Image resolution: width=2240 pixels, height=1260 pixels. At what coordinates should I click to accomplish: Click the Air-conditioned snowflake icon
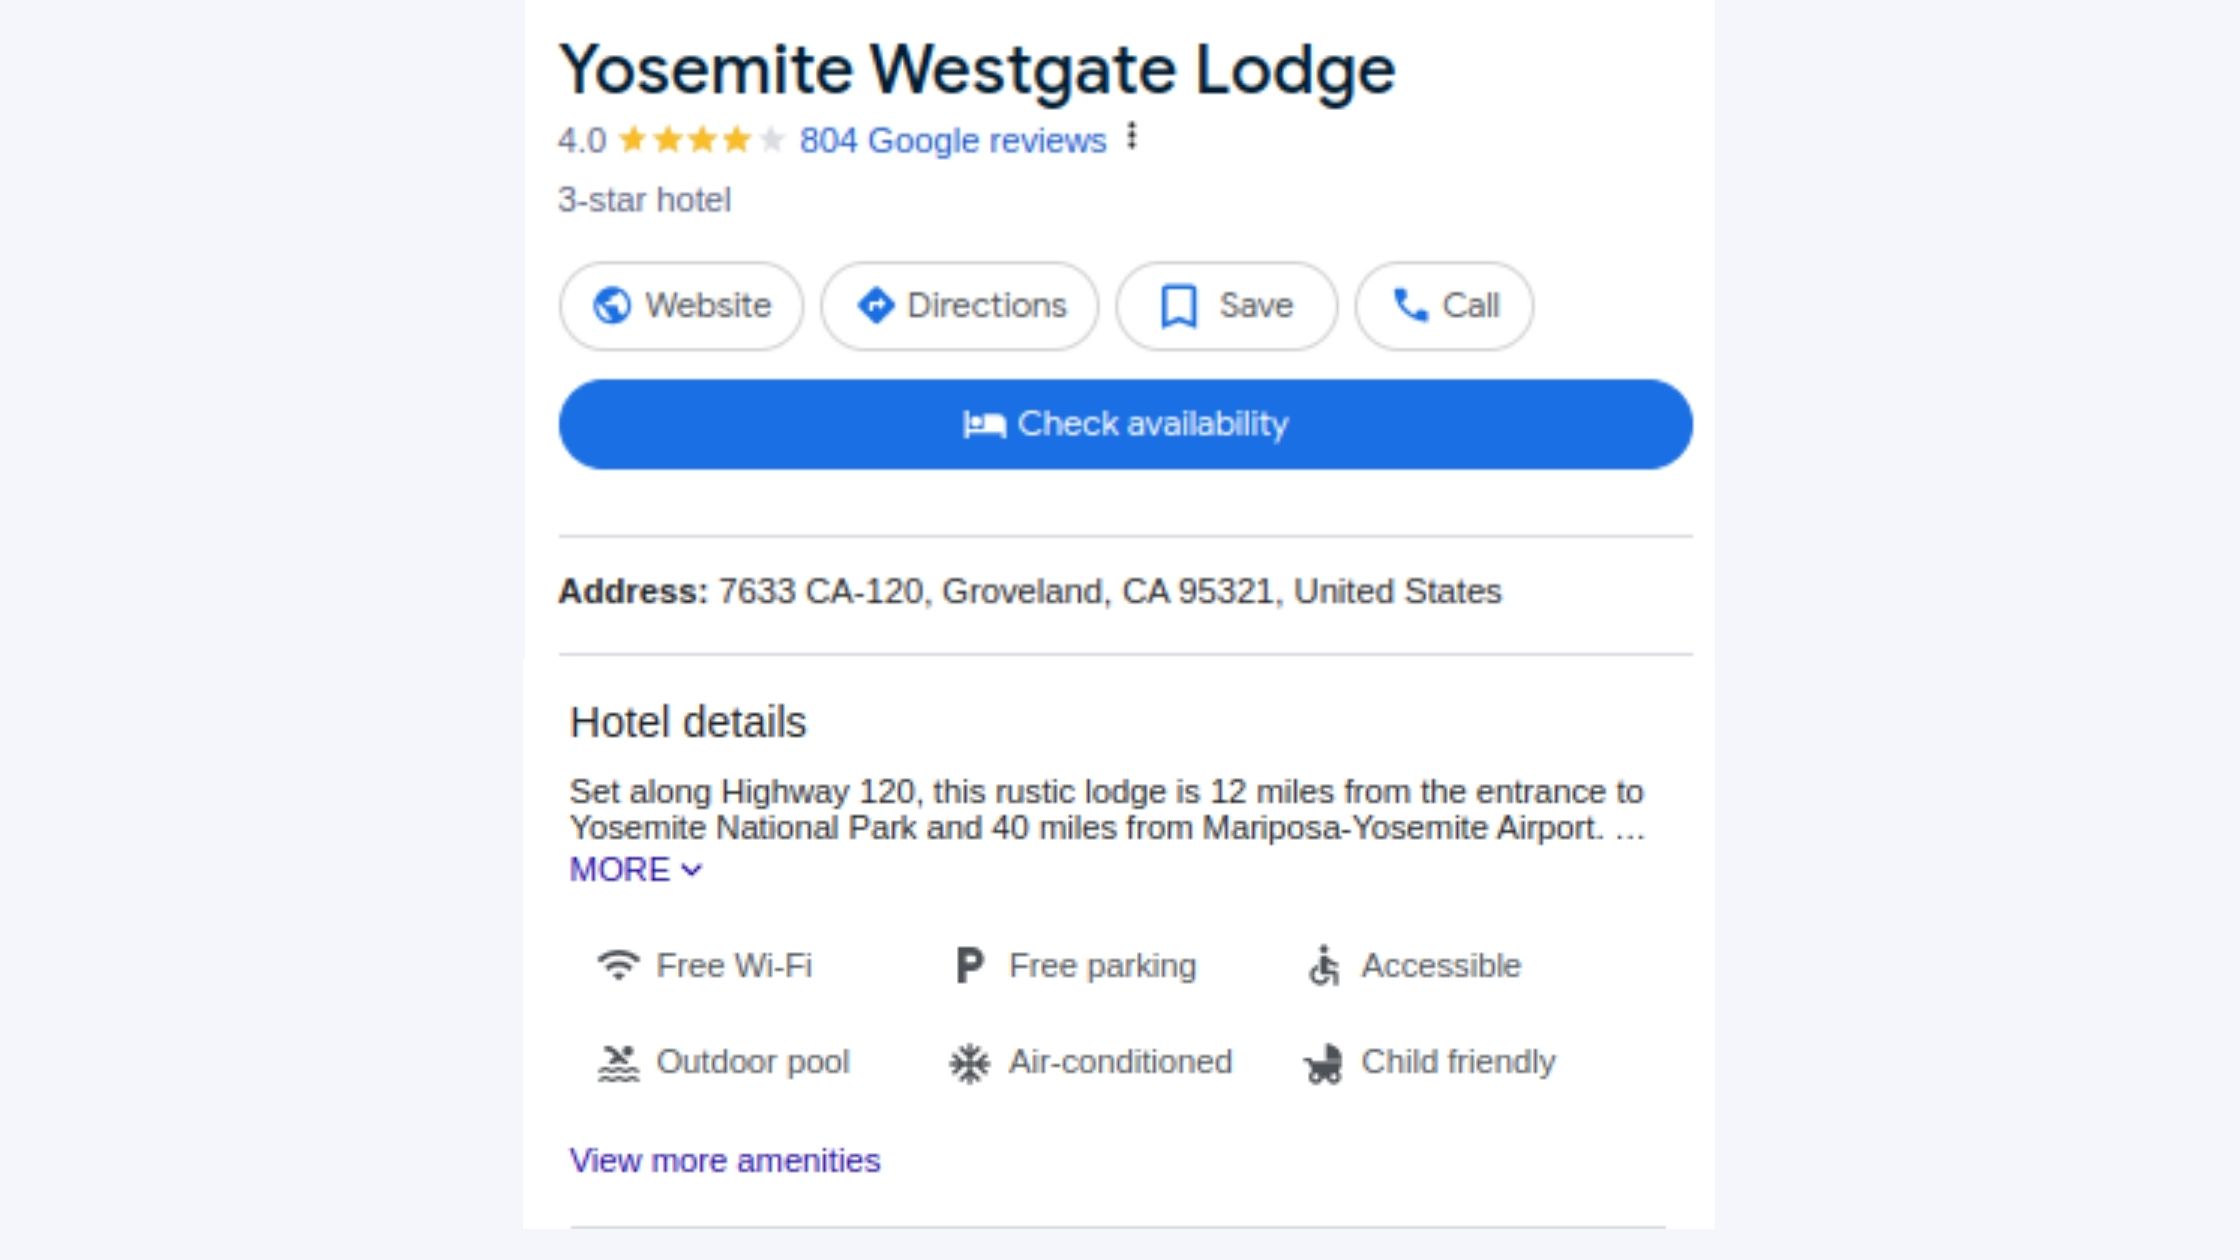tap(969, 1063)
